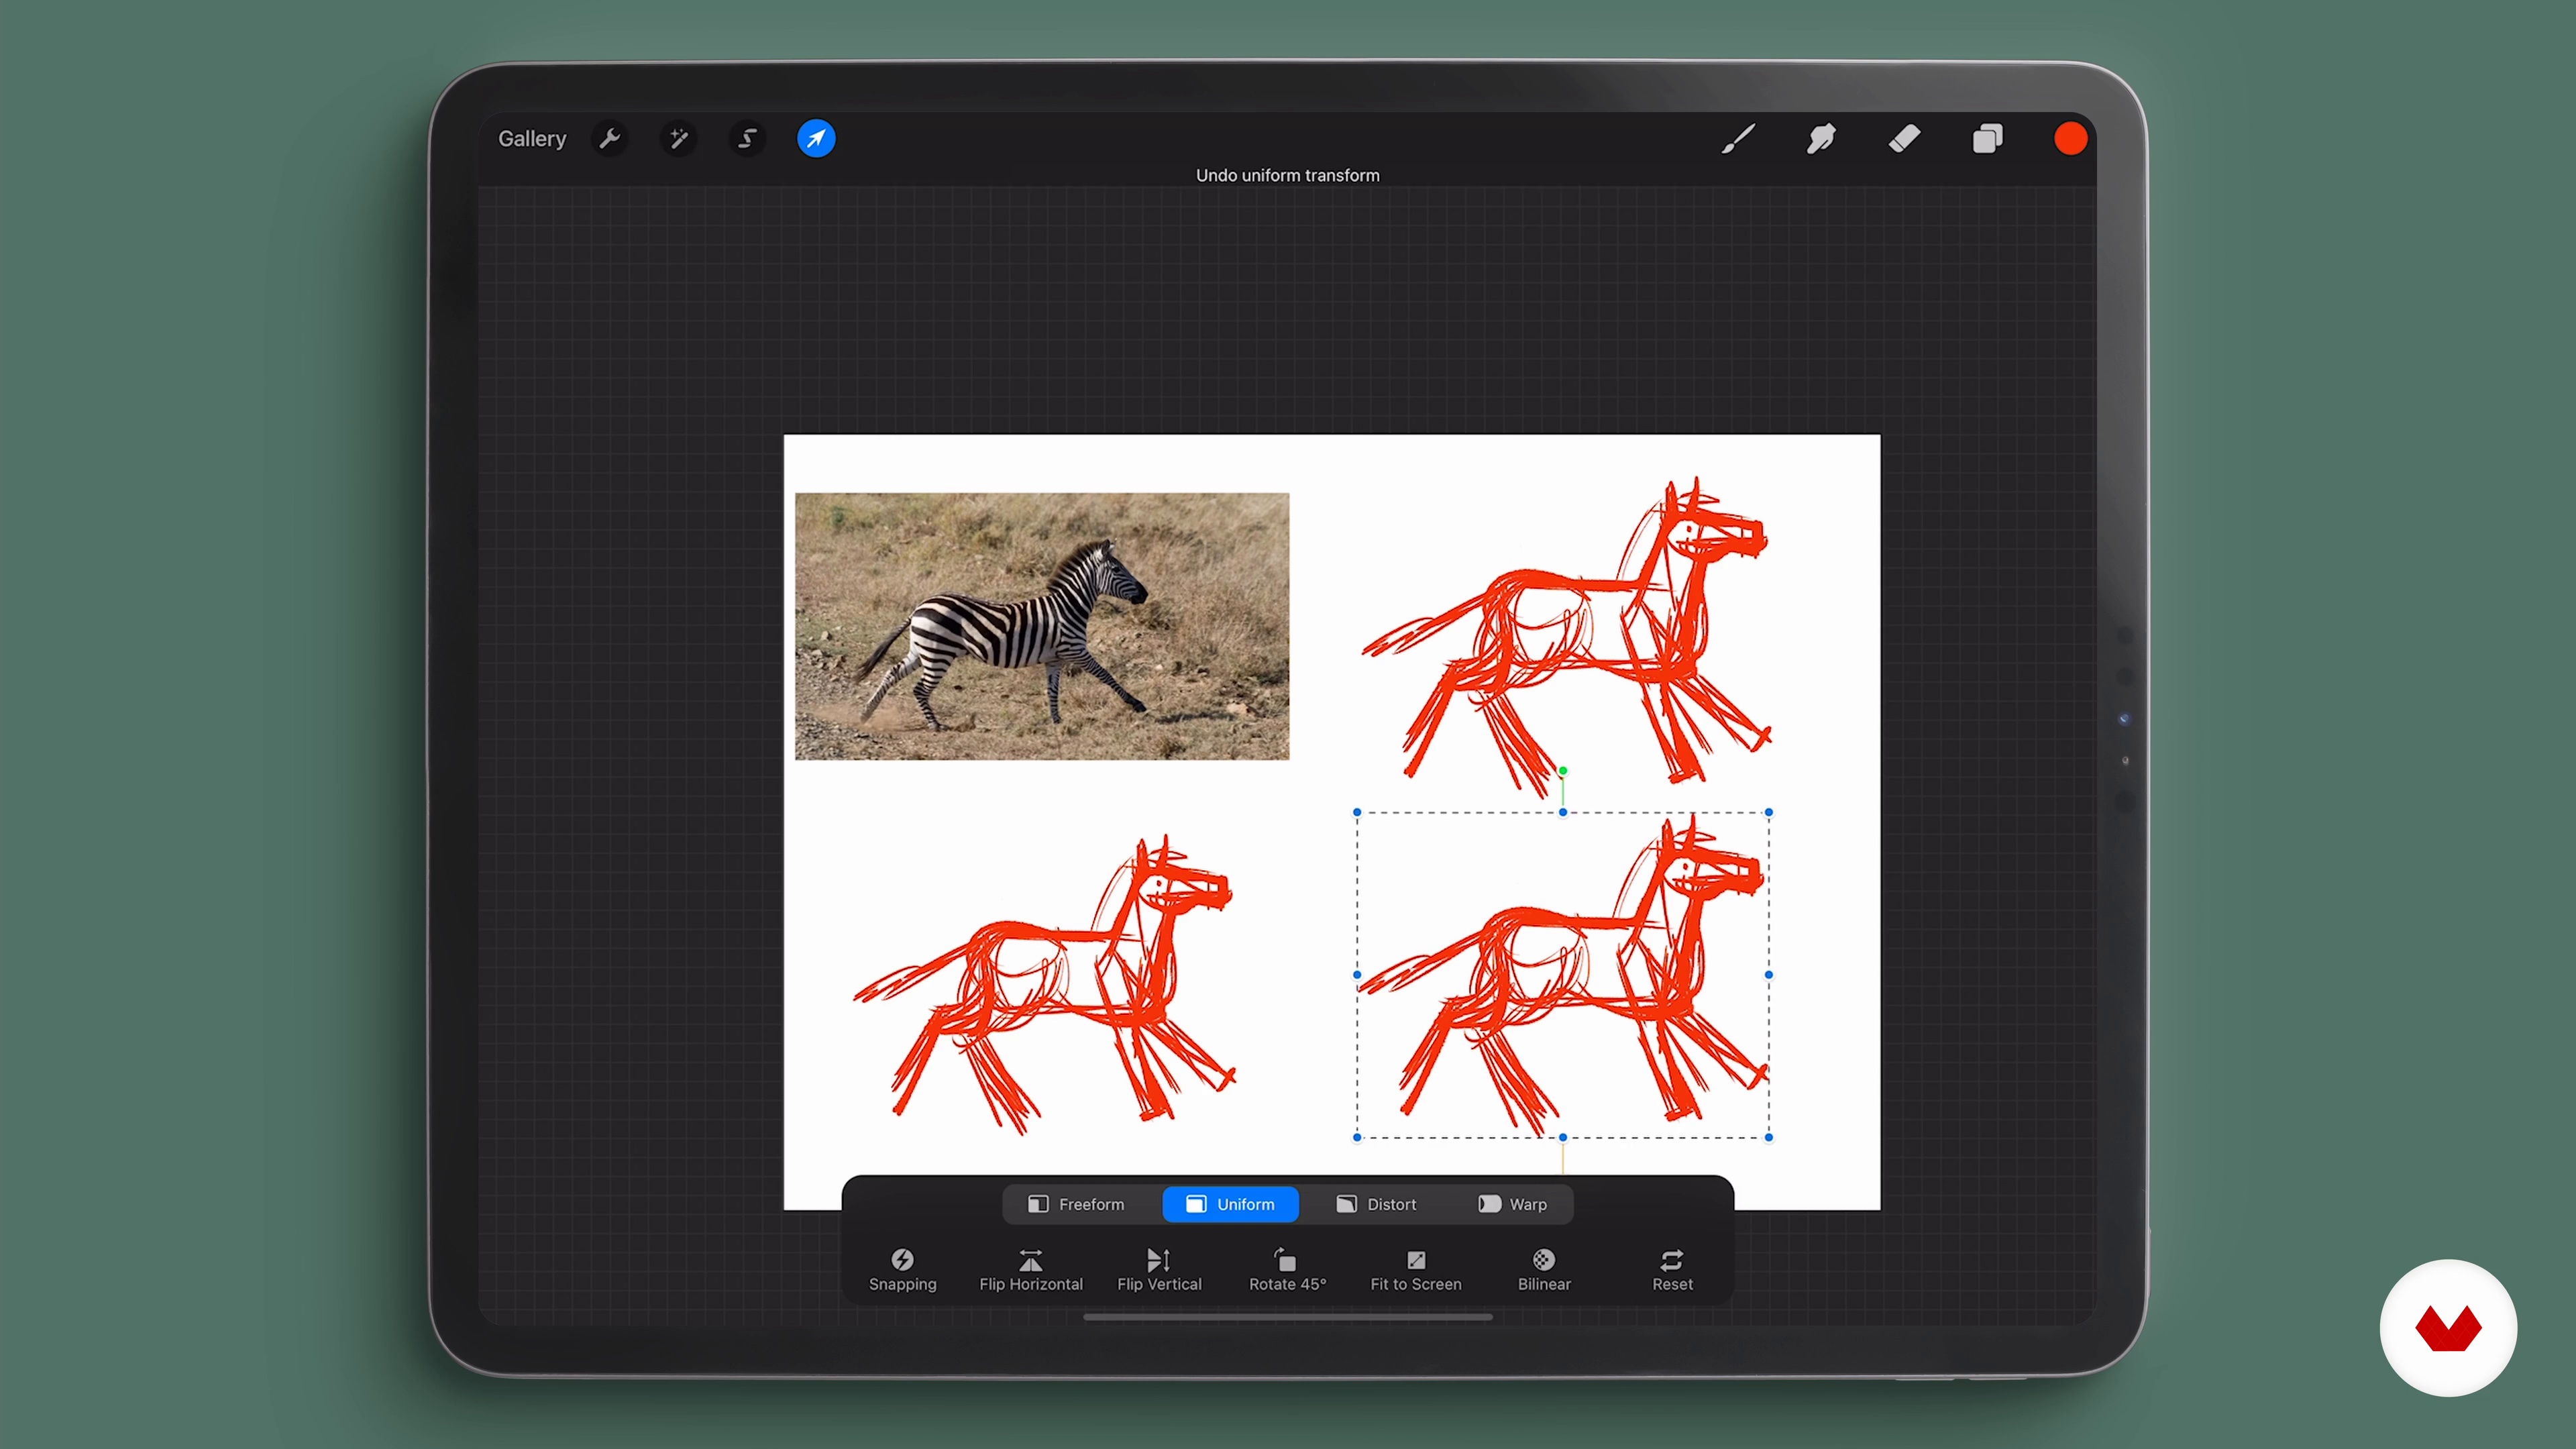
Task: Select the Eraser tool
Action: tap(1904, 139)
